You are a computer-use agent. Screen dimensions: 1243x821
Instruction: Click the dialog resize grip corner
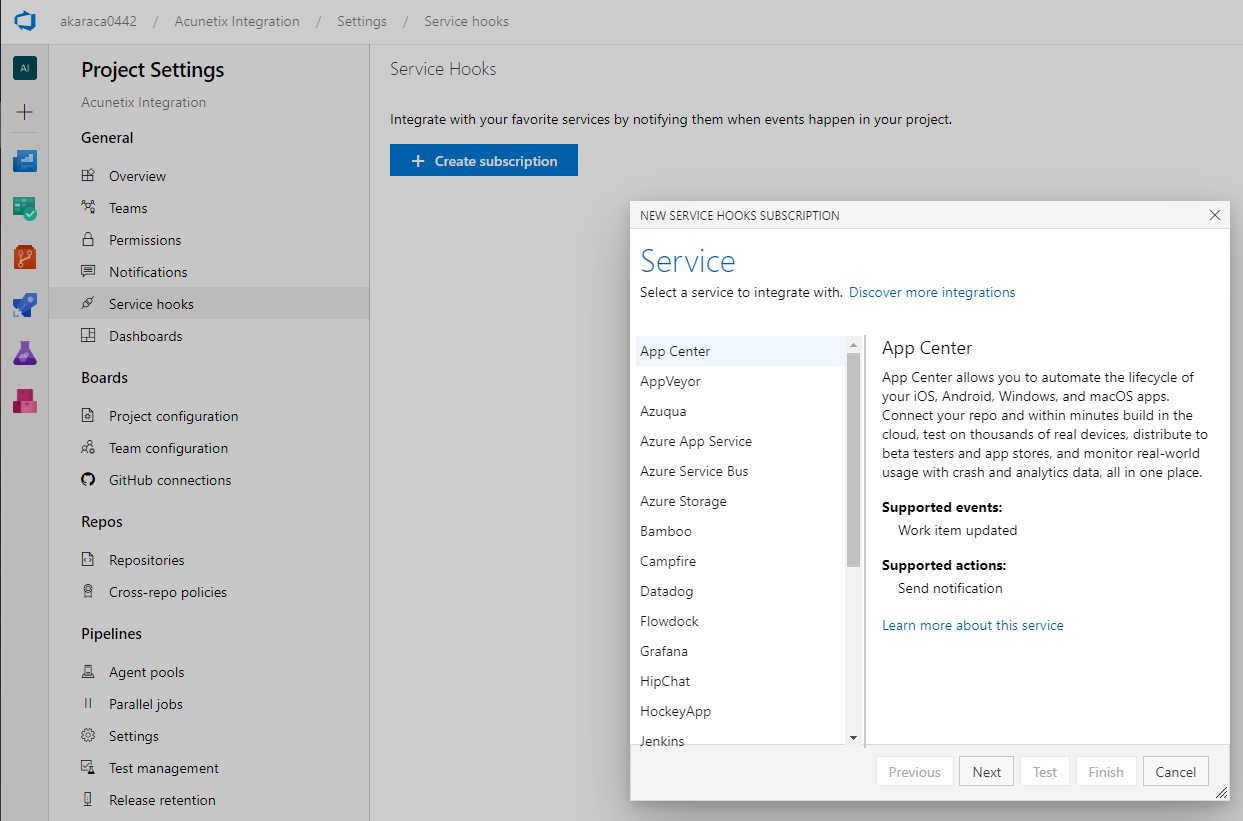(x=1221, y=792)
